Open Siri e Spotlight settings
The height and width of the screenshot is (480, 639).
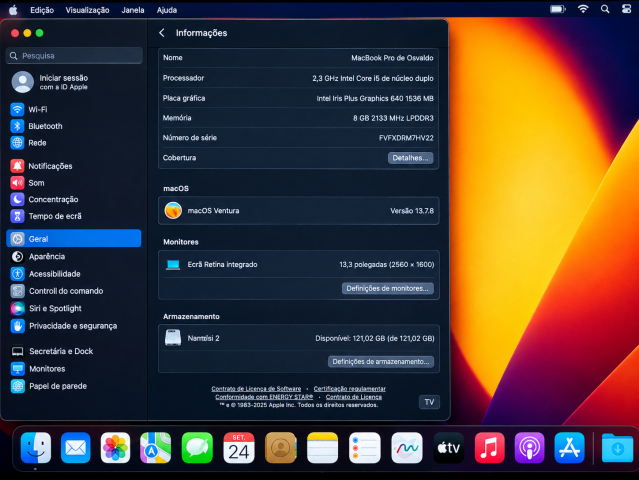[74, 308]
